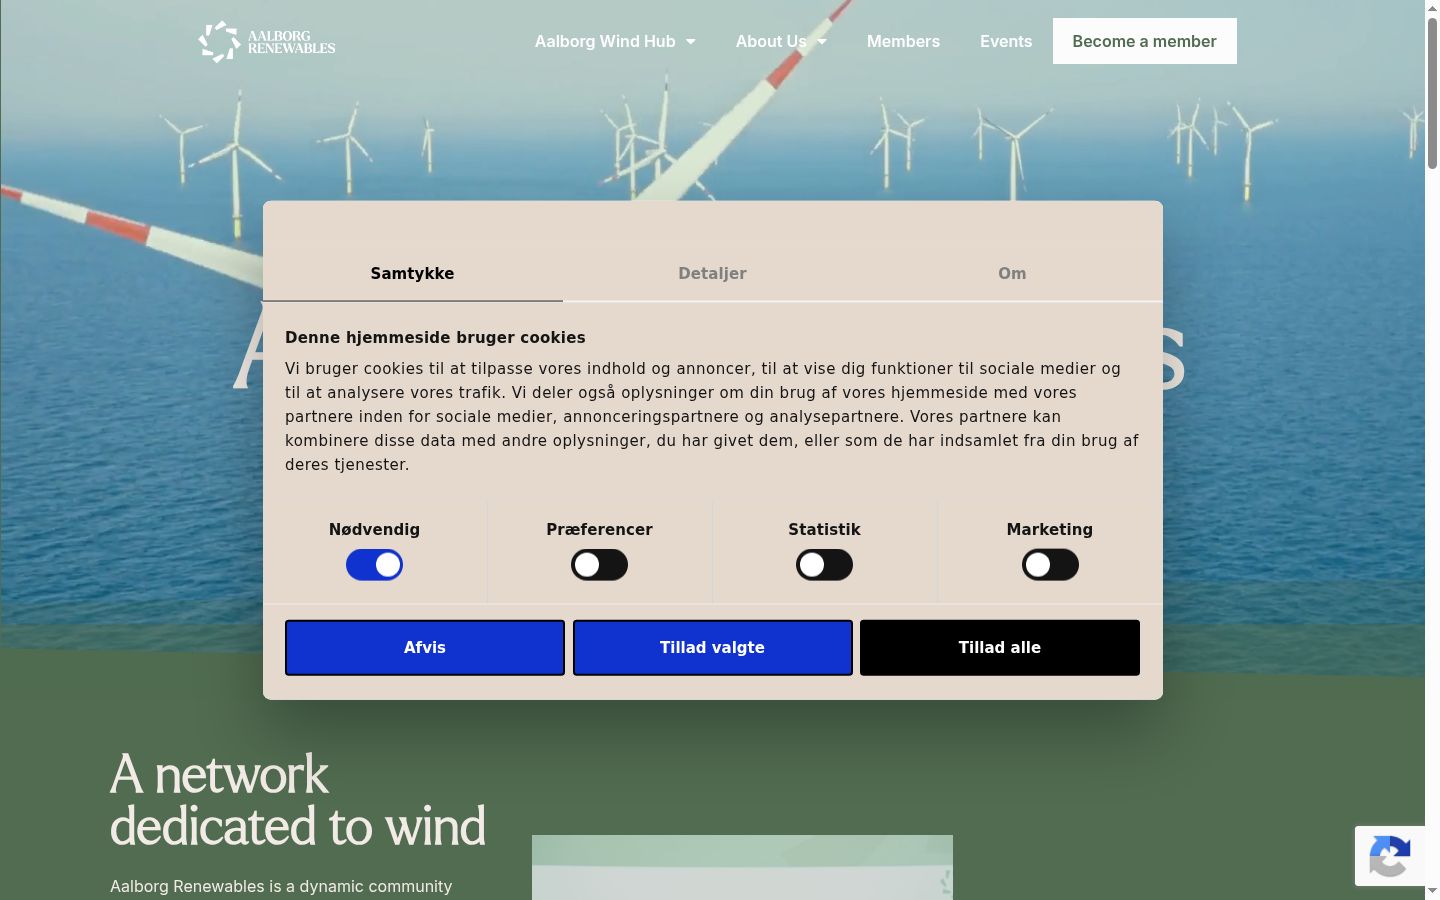Reject cookies with the Afvis button
Screen dimensions: 1440x900
(425, 647)
